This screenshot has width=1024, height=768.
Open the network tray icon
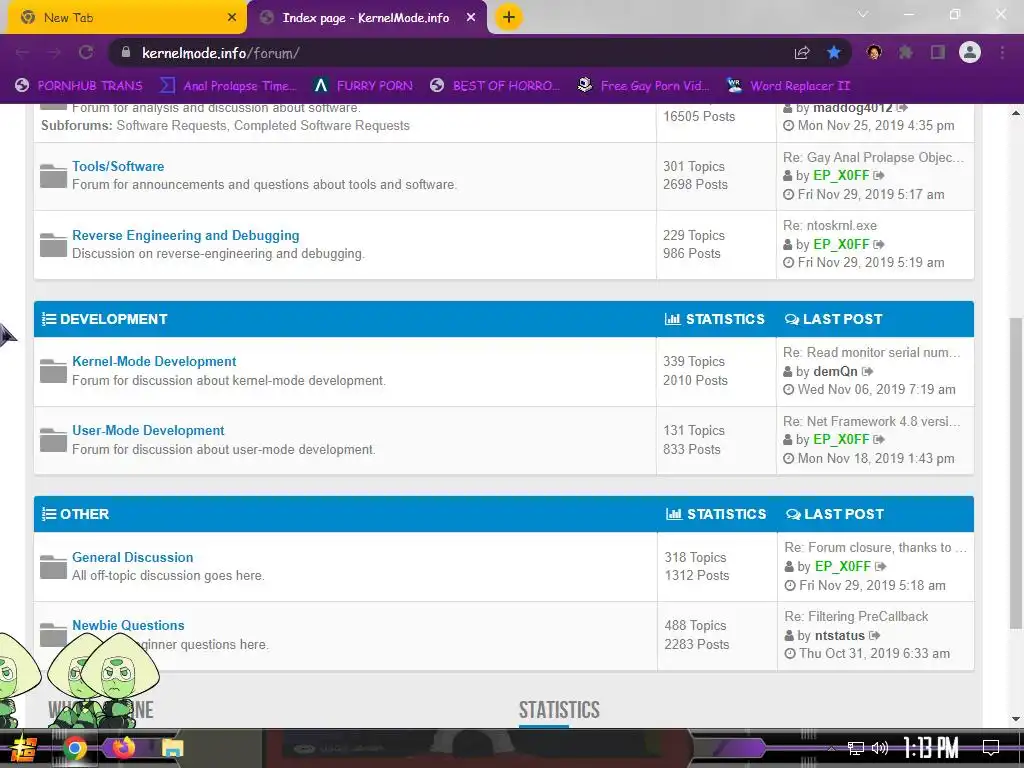tap(856, 748)
